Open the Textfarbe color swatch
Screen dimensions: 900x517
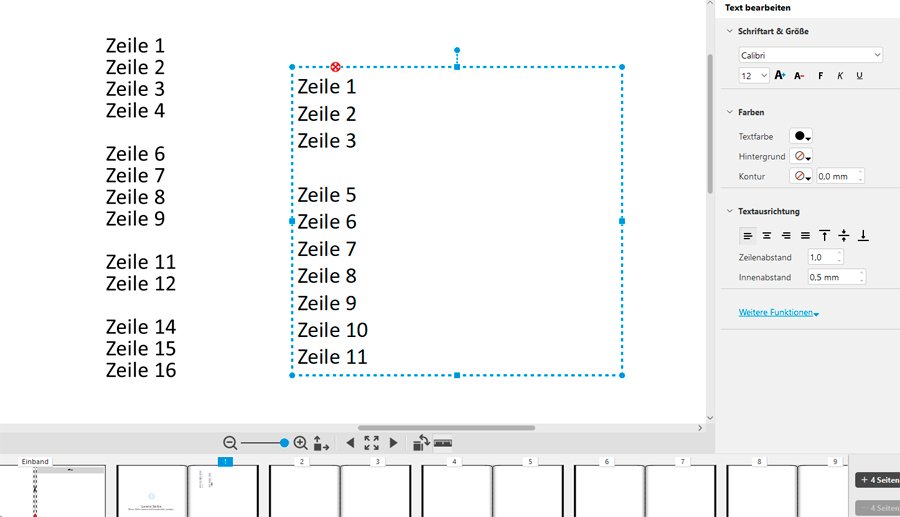(x=801, y=136)
